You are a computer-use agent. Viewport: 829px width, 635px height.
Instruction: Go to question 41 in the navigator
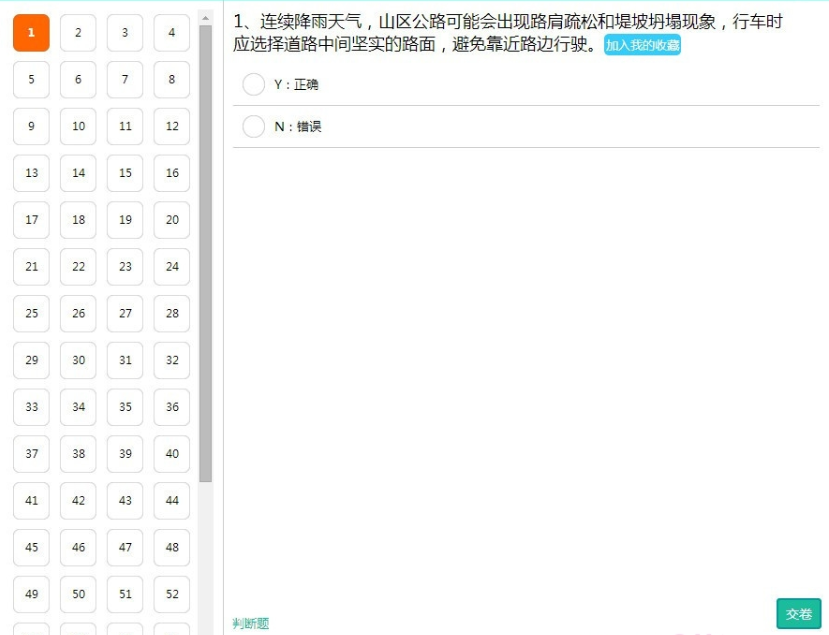click(30, 500)
